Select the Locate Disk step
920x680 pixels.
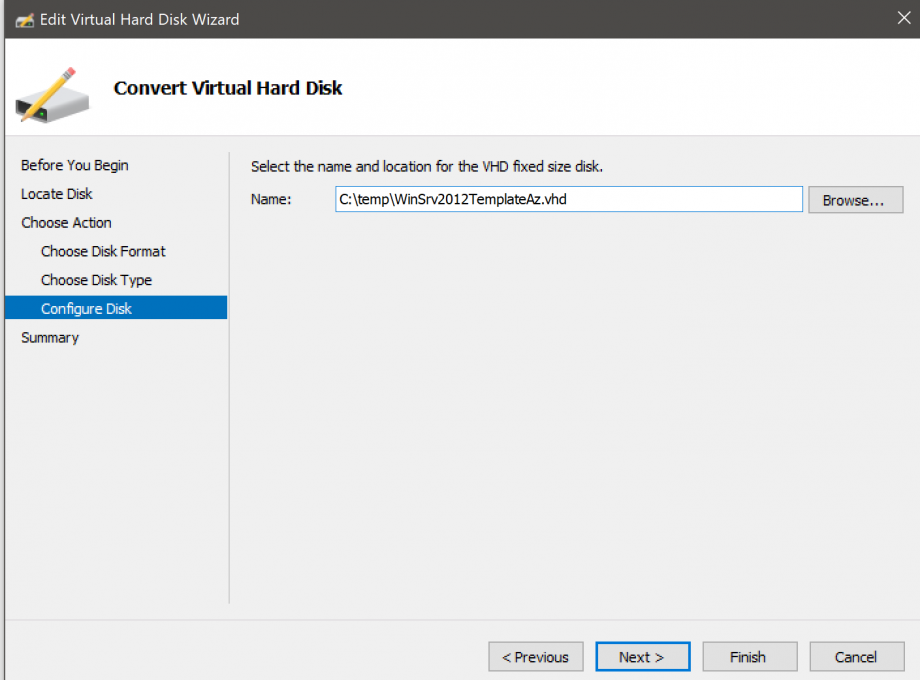click(x=57, y=193)
